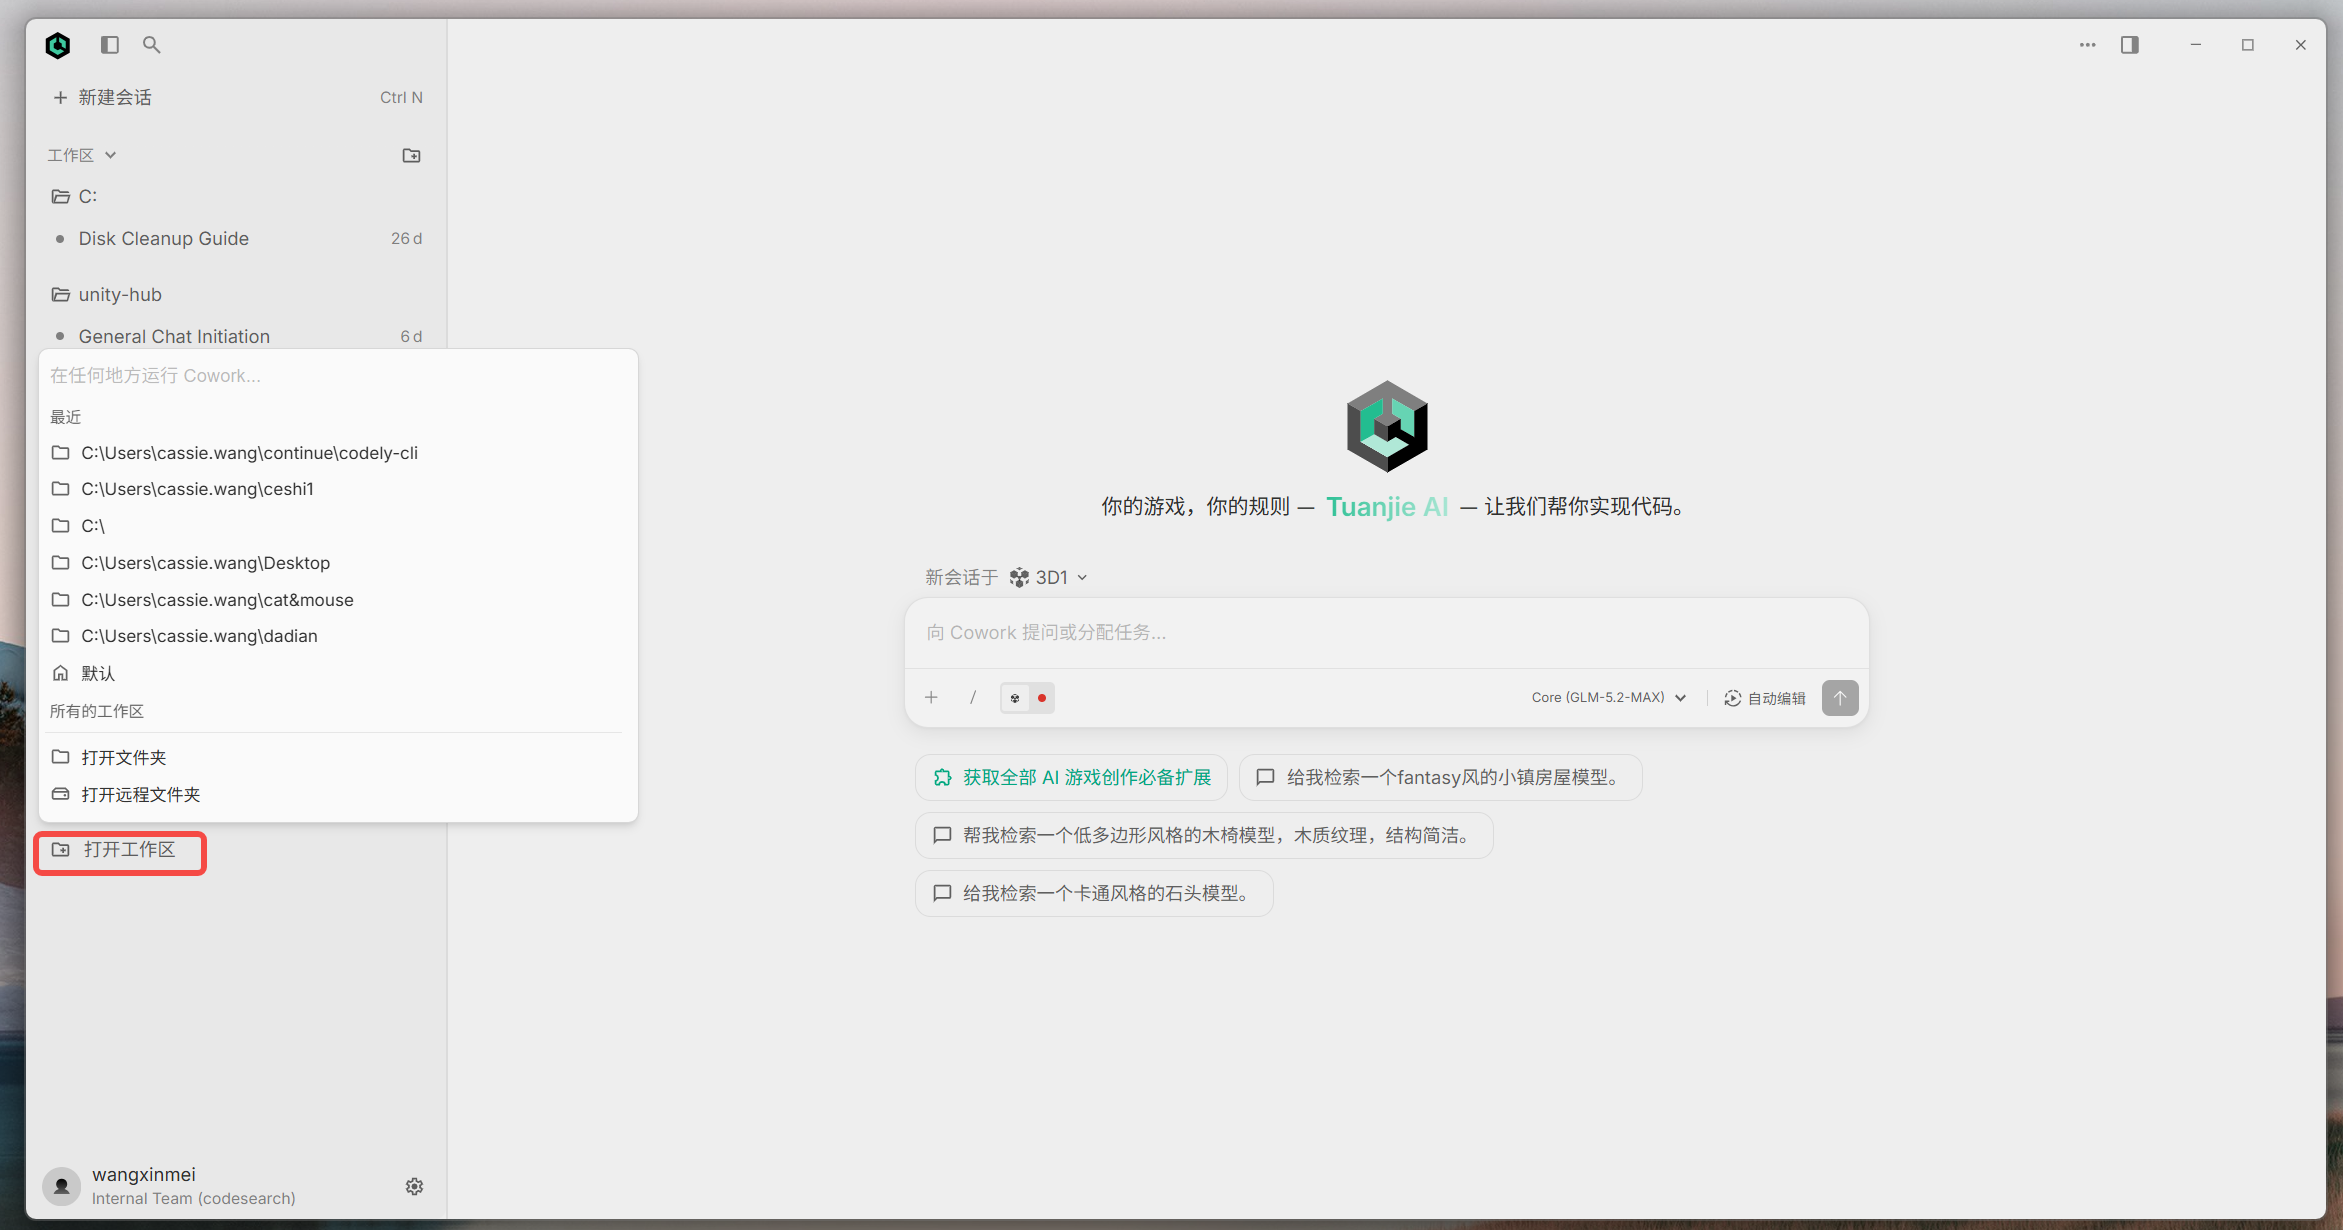
Task: Click the 所有的工作区 label
Action: (97, 711)
